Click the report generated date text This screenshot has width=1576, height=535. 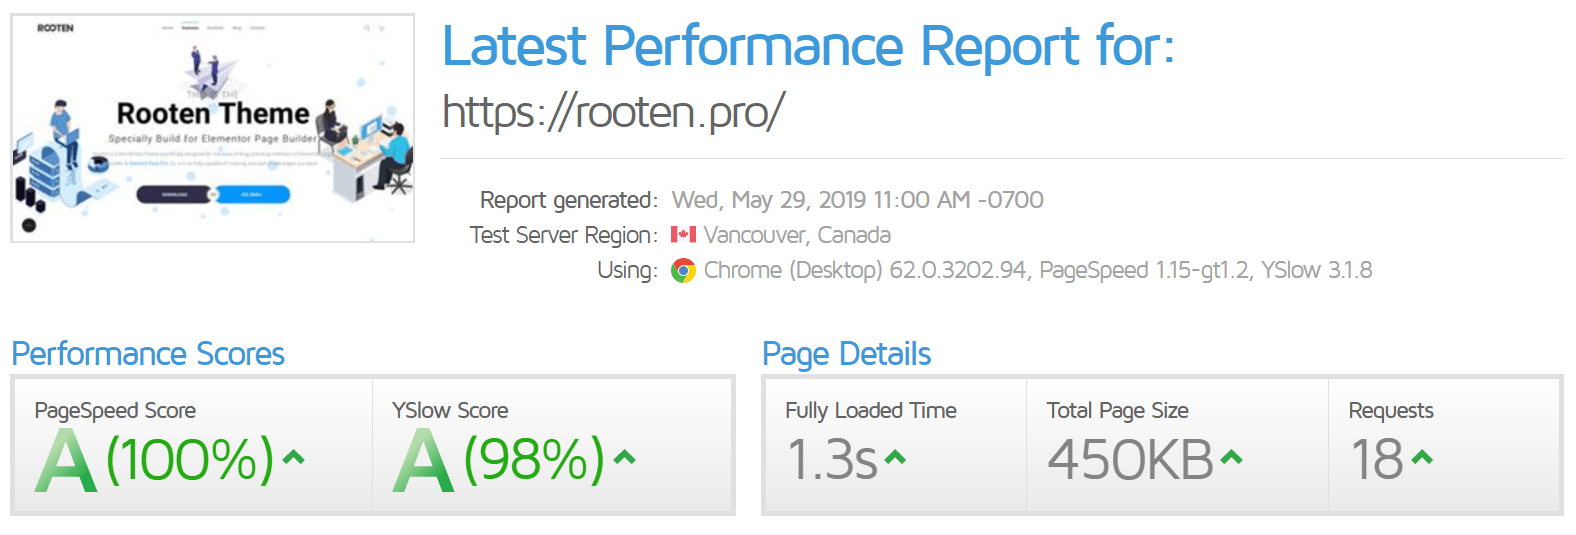click(857, 200)
